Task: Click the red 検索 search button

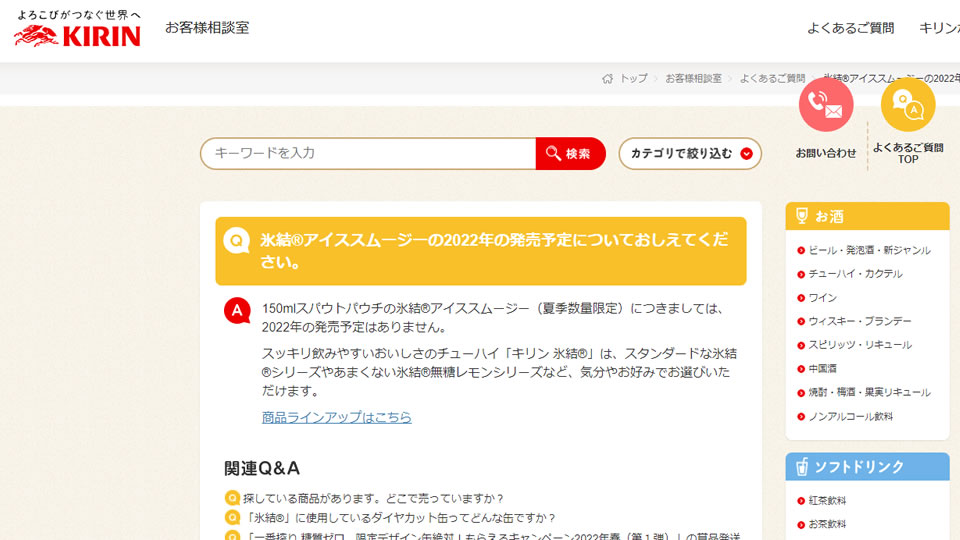Action: click(570, 154)
